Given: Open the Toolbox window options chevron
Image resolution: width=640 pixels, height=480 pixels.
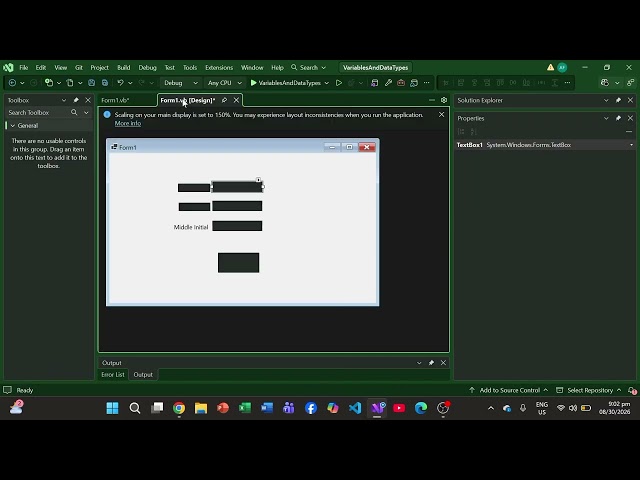Looking at the screenshot, I should point(64,100).
